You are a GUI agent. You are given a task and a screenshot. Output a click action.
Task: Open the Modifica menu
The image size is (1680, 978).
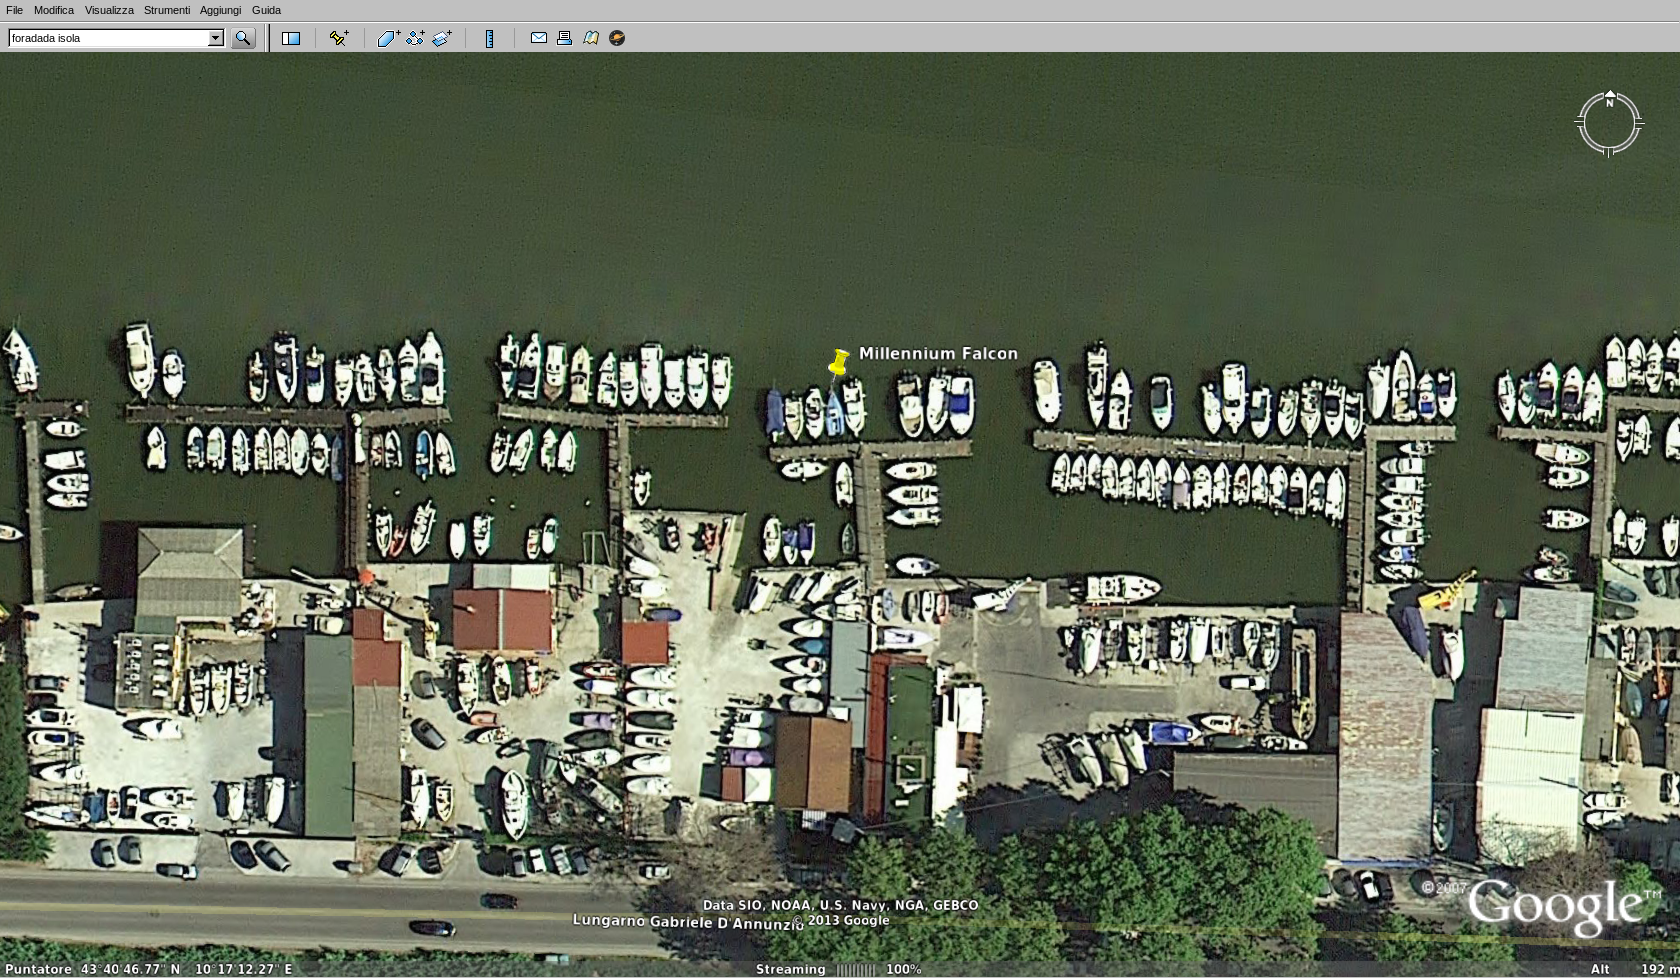[54, 10]
